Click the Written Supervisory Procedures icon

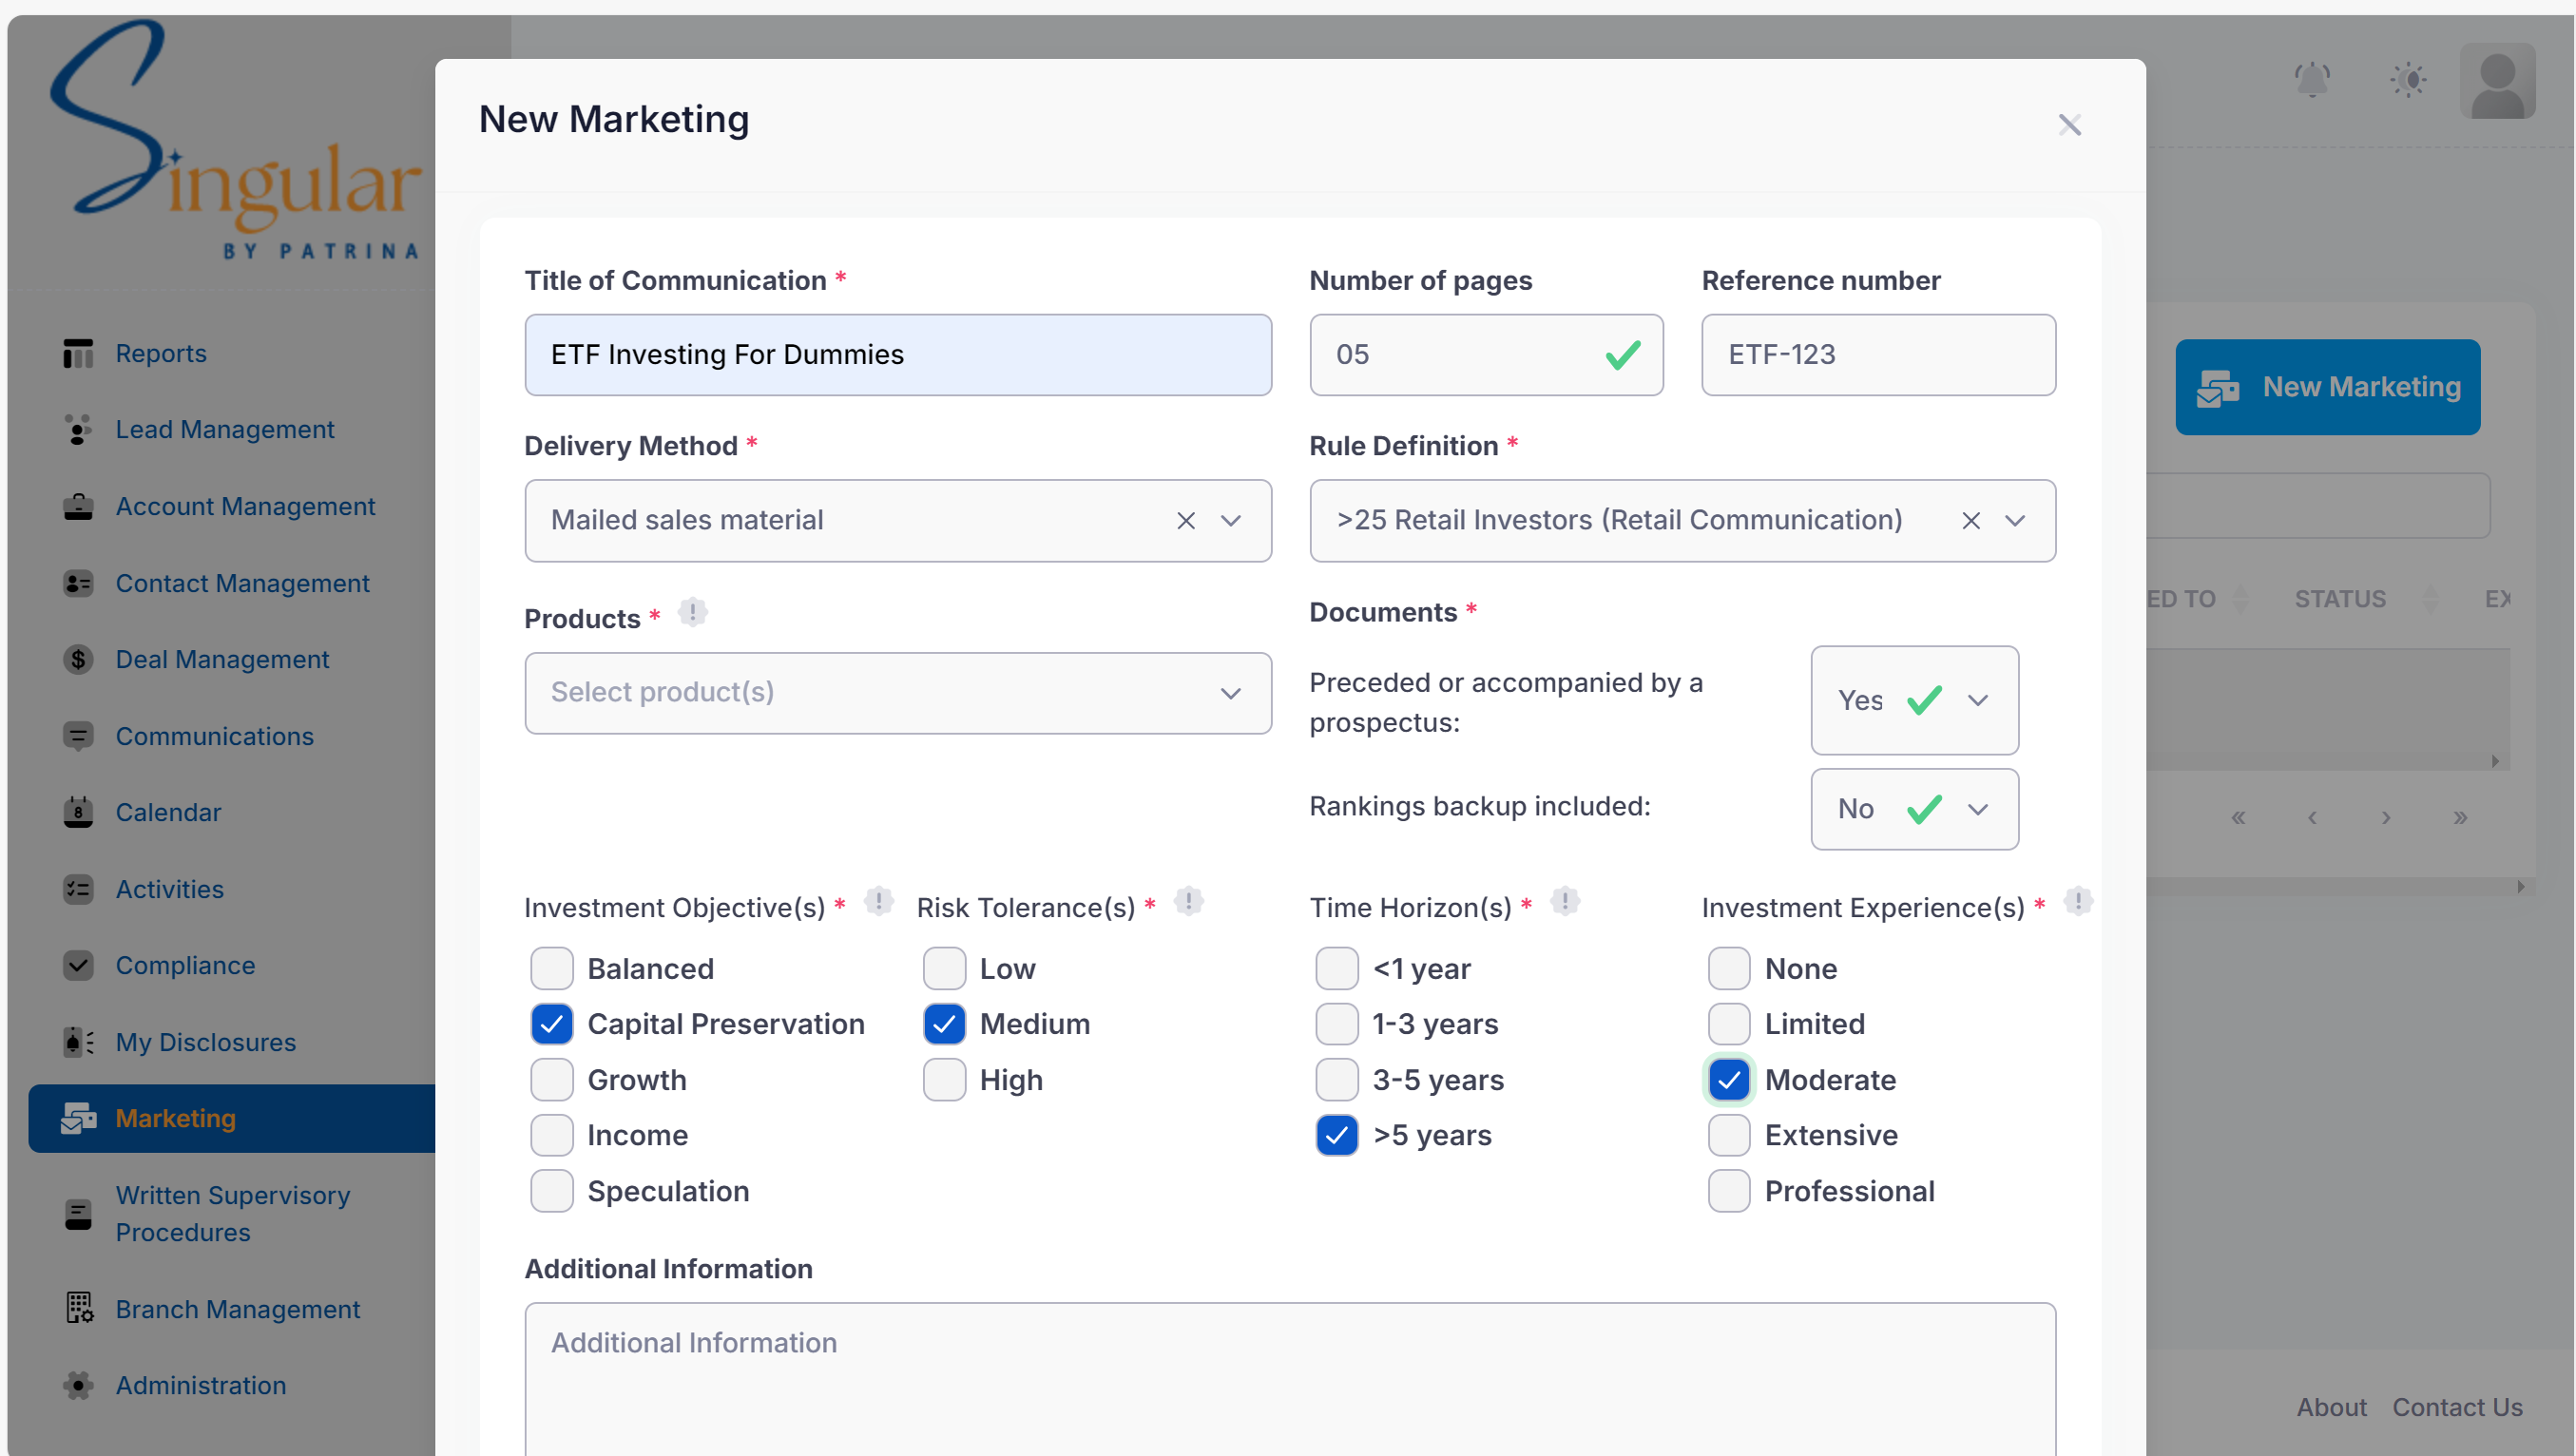(78, 1214)
